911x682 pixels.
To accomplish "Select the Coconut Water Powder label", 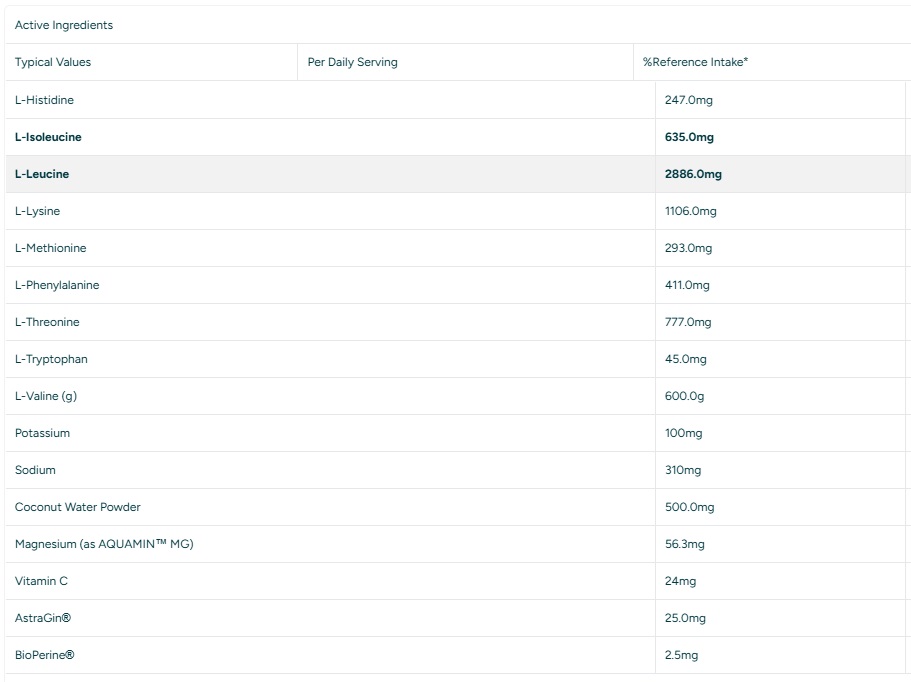I will pos(78,507).
